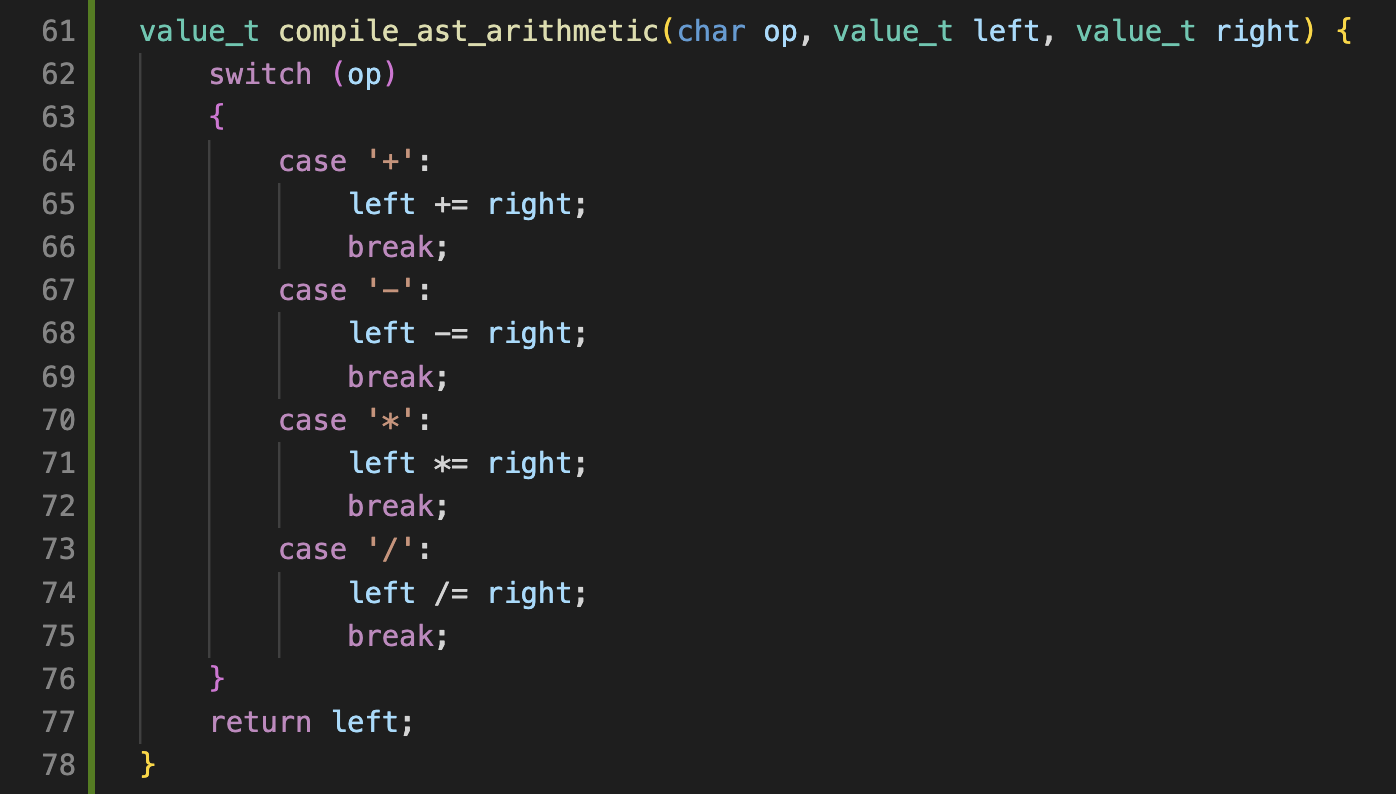Viewport: 1396px width, 794px height.
Task: Click line number 61 in the gutter
Action: point(59,31)
